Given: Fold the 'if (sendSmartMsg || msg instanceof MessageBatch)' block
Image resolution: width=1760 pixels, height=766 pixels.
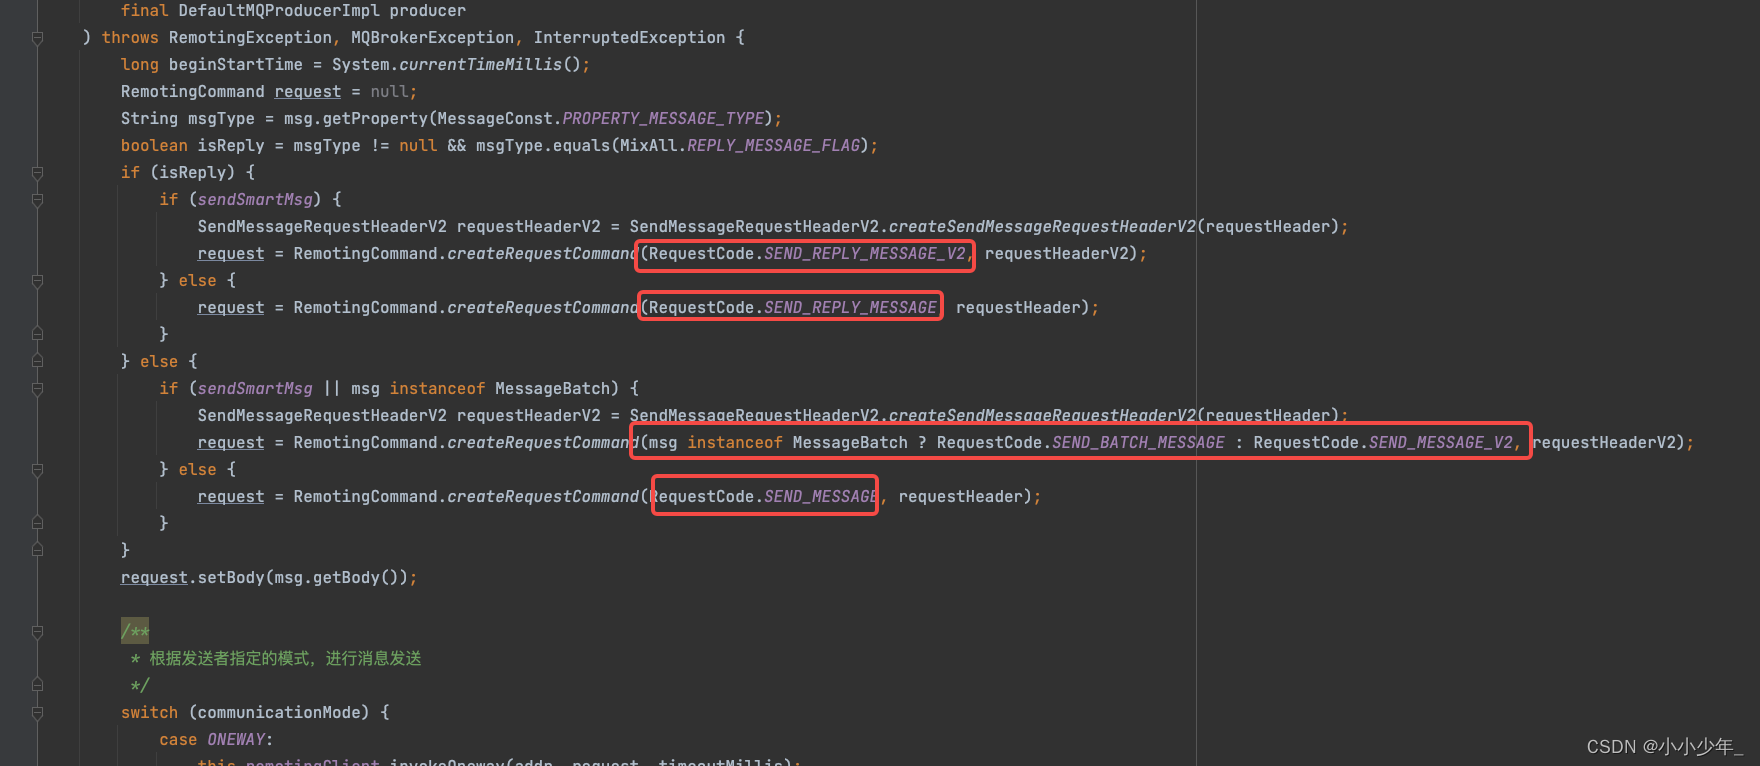Looking at the screenshot, I should 37,389.
